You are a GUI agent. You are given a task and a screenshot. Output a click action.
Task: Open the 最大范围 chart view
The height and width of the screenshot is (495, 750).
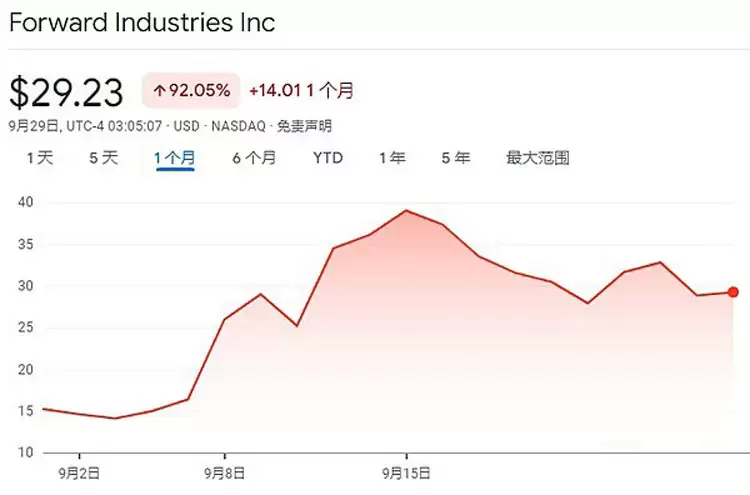pos(537,158)
